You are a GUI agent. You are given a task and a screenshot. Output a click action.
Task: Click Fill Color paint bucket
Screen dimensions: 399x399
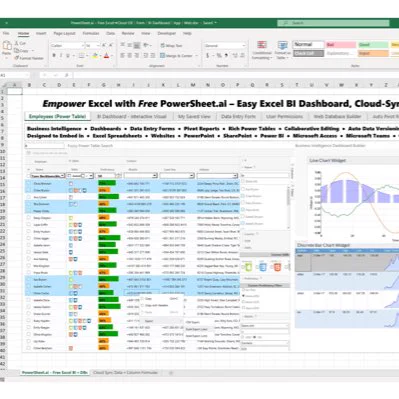point(95,56)
